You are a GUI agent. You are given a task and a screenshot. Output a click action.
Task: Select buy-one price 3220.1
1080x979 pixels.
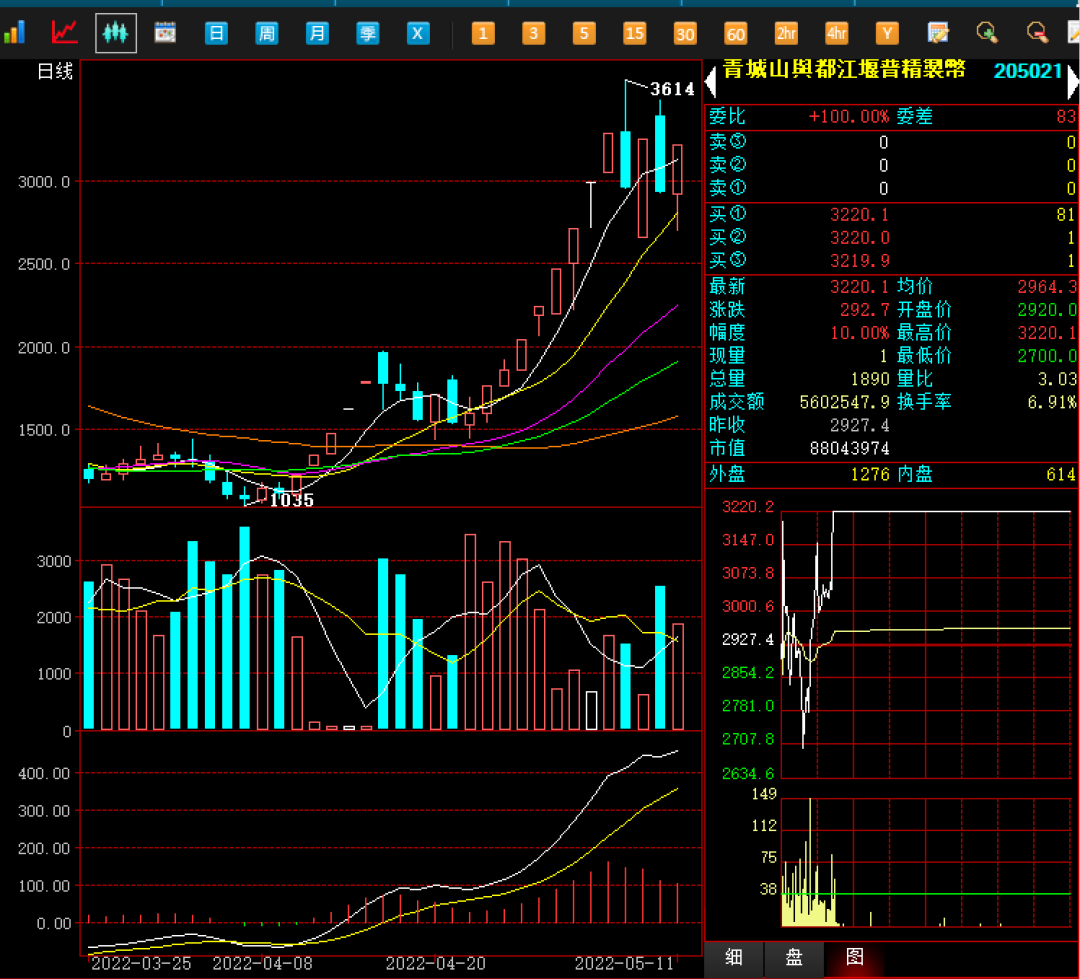(859, 215)
